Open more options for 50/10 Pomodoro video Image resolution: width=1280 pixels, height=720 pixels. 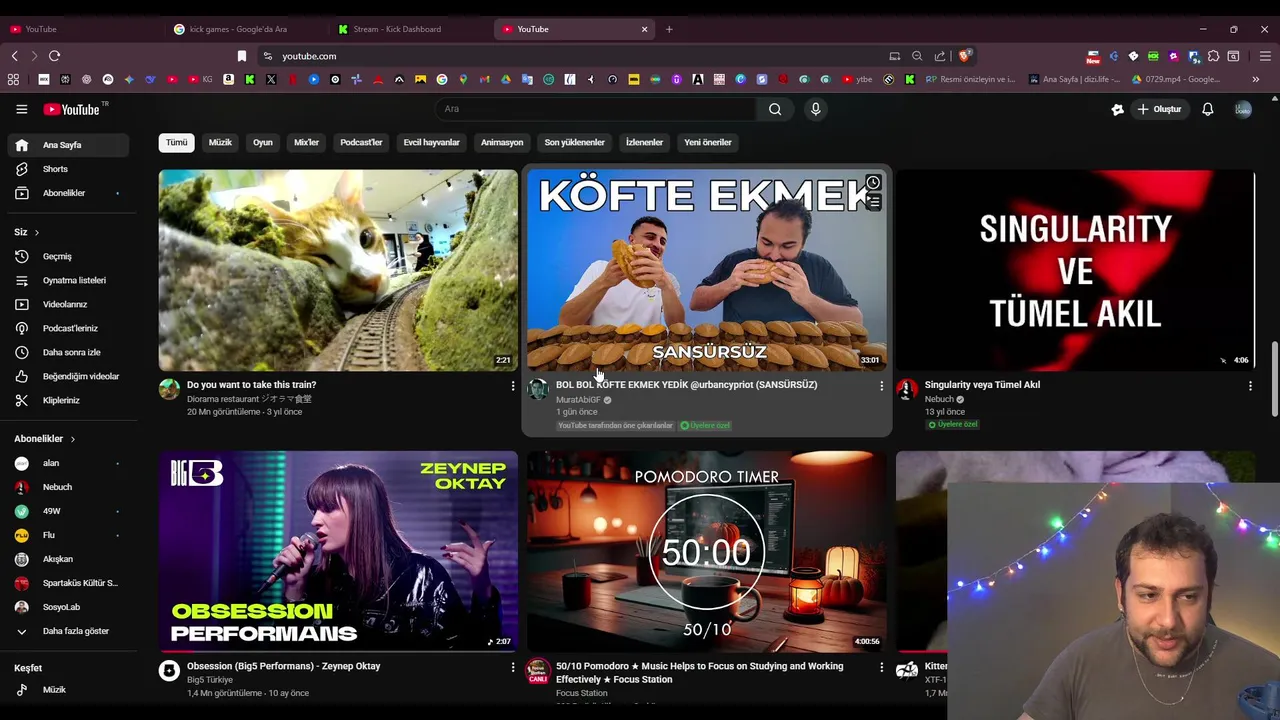coord(881,667)
